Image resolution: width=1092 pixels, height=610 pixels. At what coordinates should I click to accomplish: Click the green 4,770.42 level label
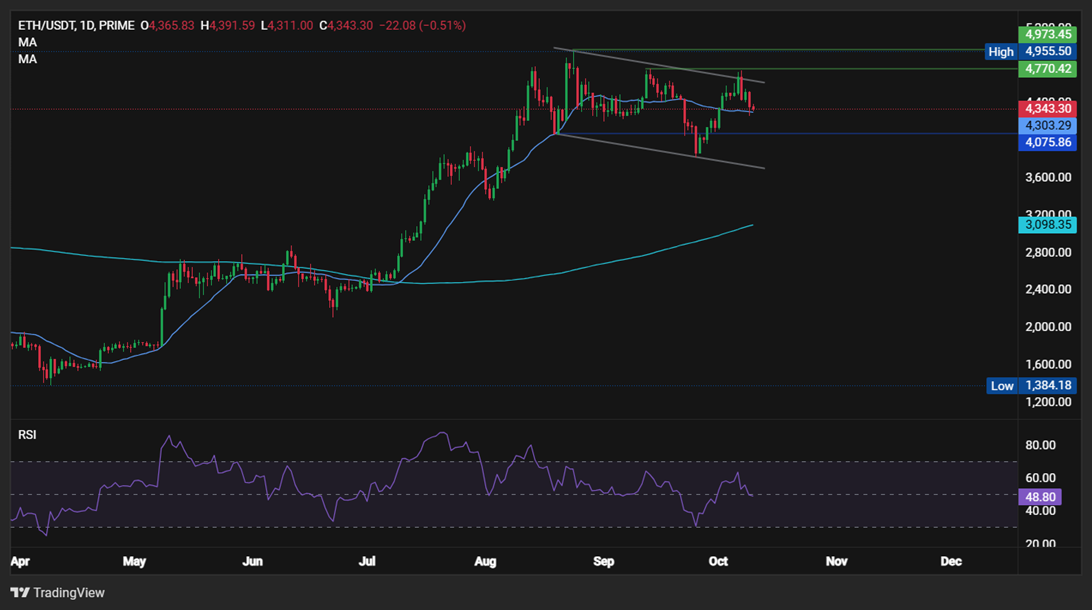pyautogui.click(x=1047, y=69)
